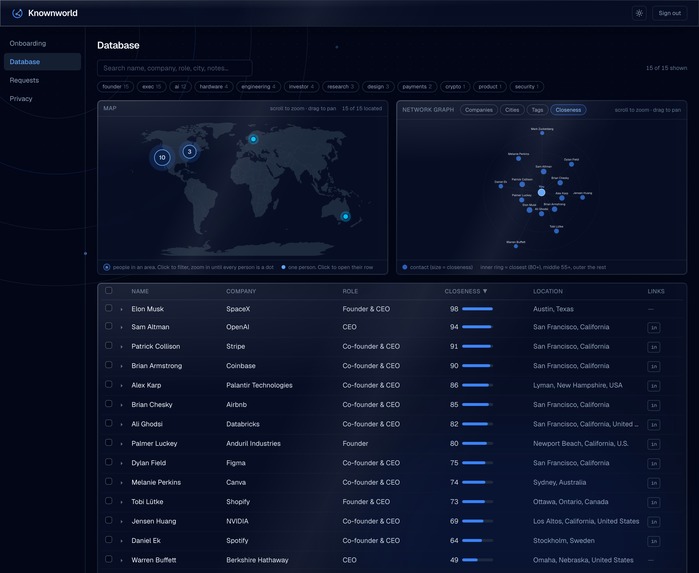Switch network graph to Tags view
This screenshot has width=699, height=573.
pyautogui.click(x=537, y=110)
